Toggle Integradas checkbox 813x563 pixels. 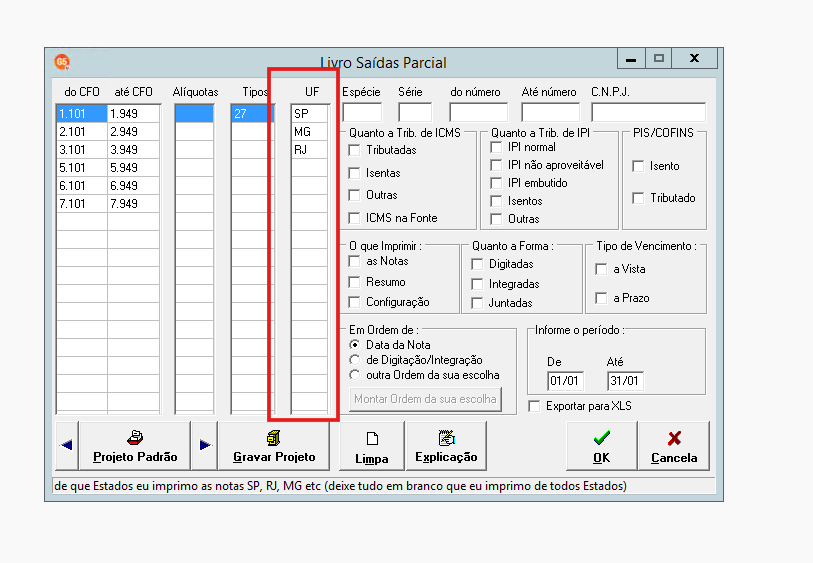click(478, 284)
